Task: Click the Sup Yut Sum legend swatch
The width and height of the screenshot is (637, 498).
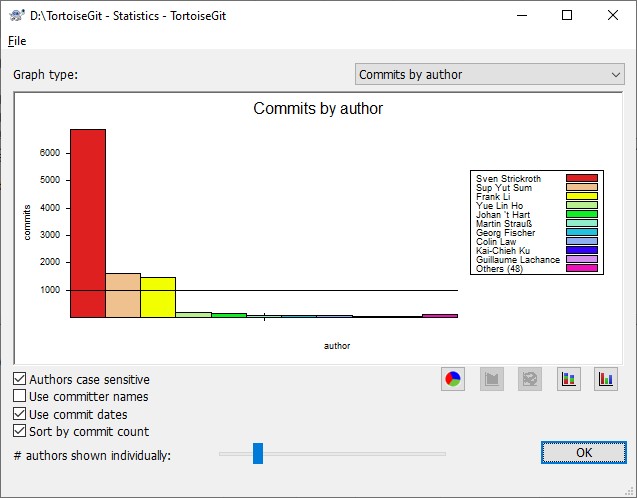Action: (582, 187)
